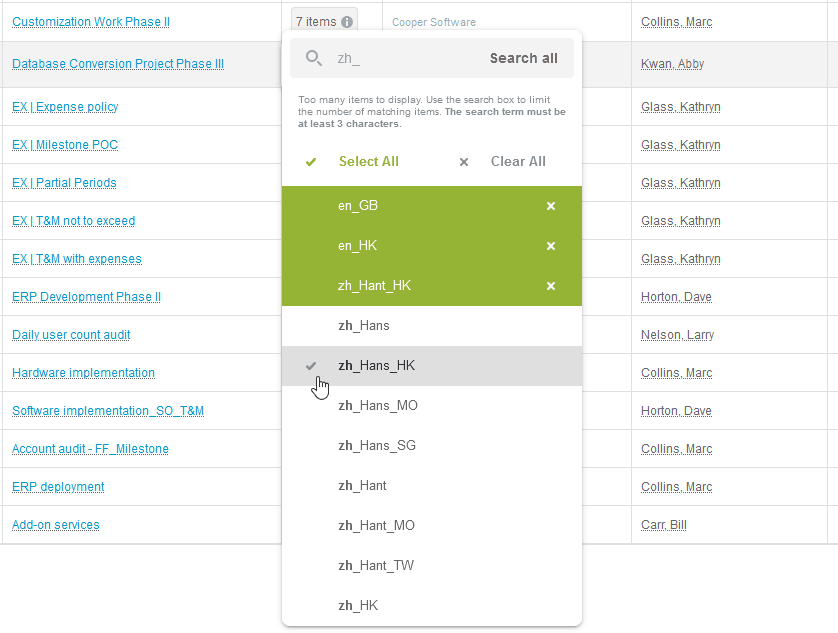Open EX | Partial Periods project
The width and height of the screenshot is (838, 633).
(64, 183)
